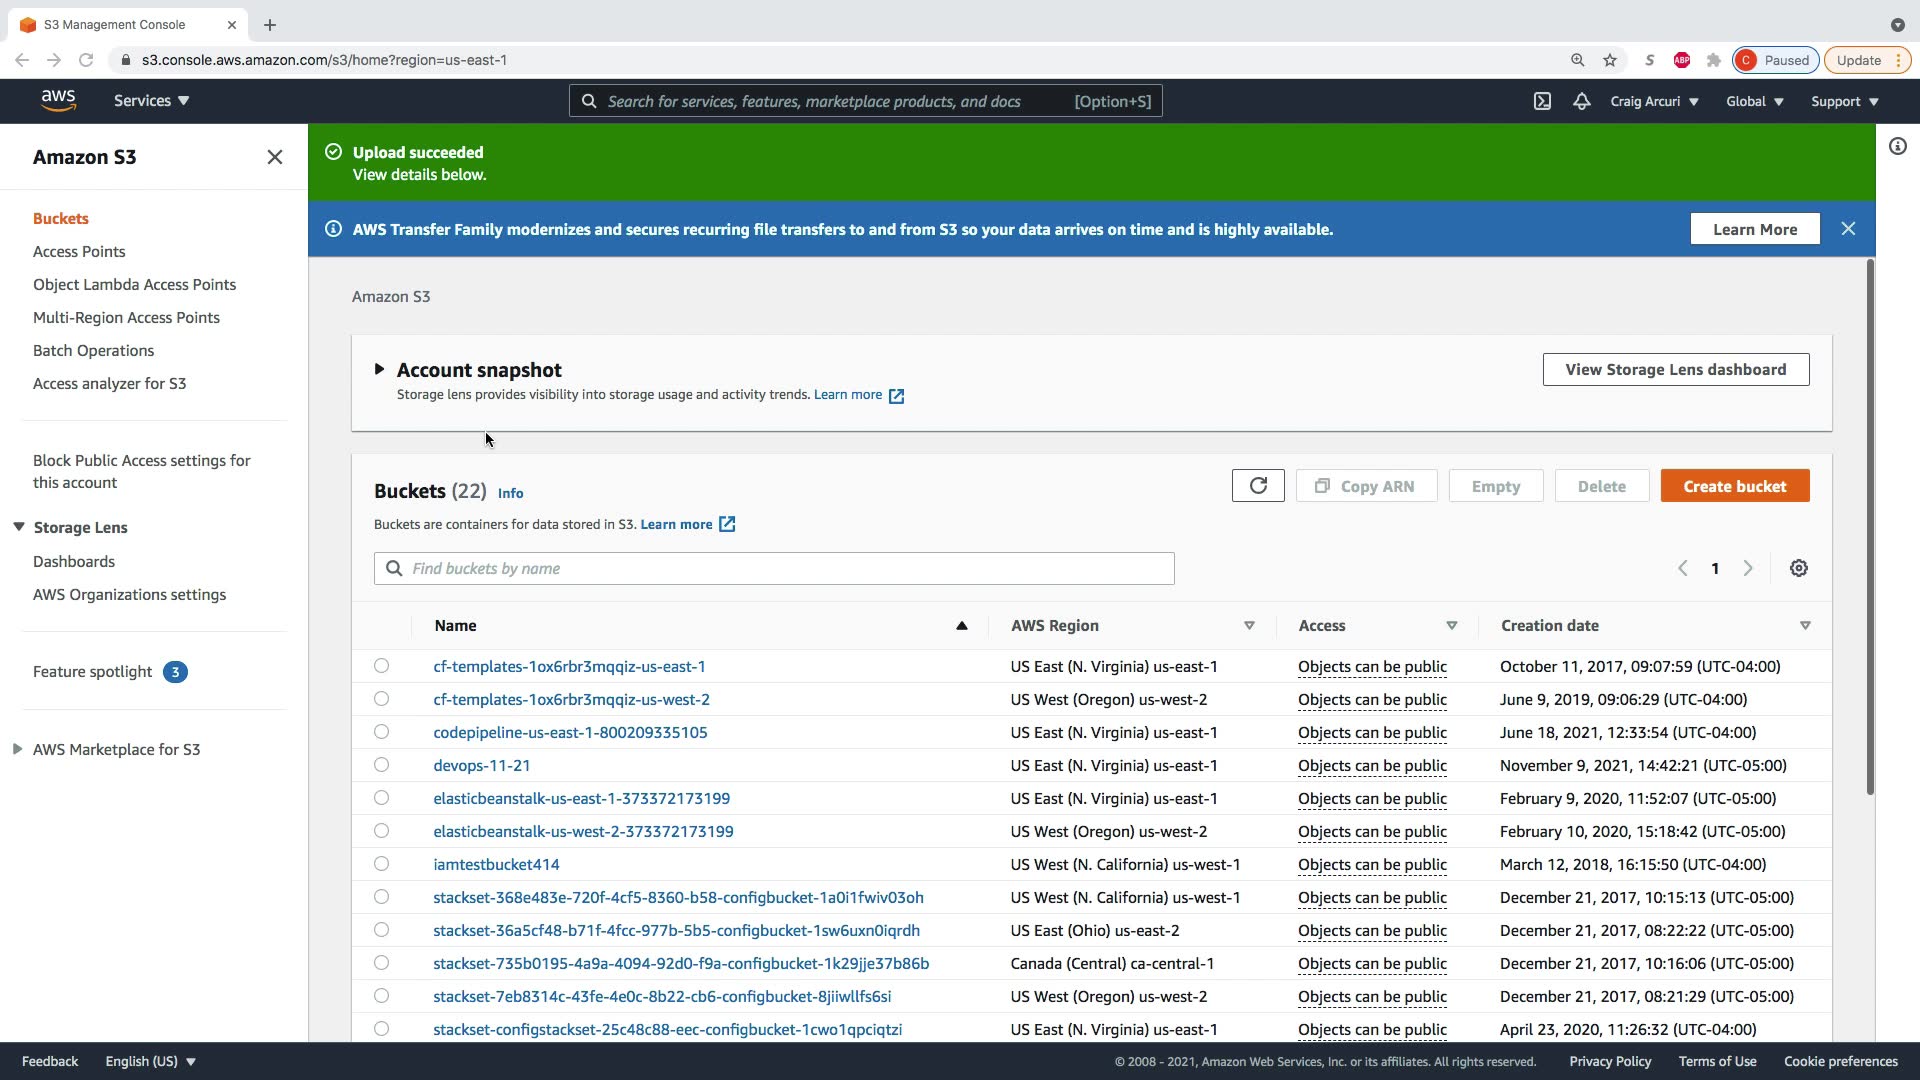Viewport: 1920px width, 1080px height.
Task: Click the Find buckets by name field
Action: tap(774, 568)
